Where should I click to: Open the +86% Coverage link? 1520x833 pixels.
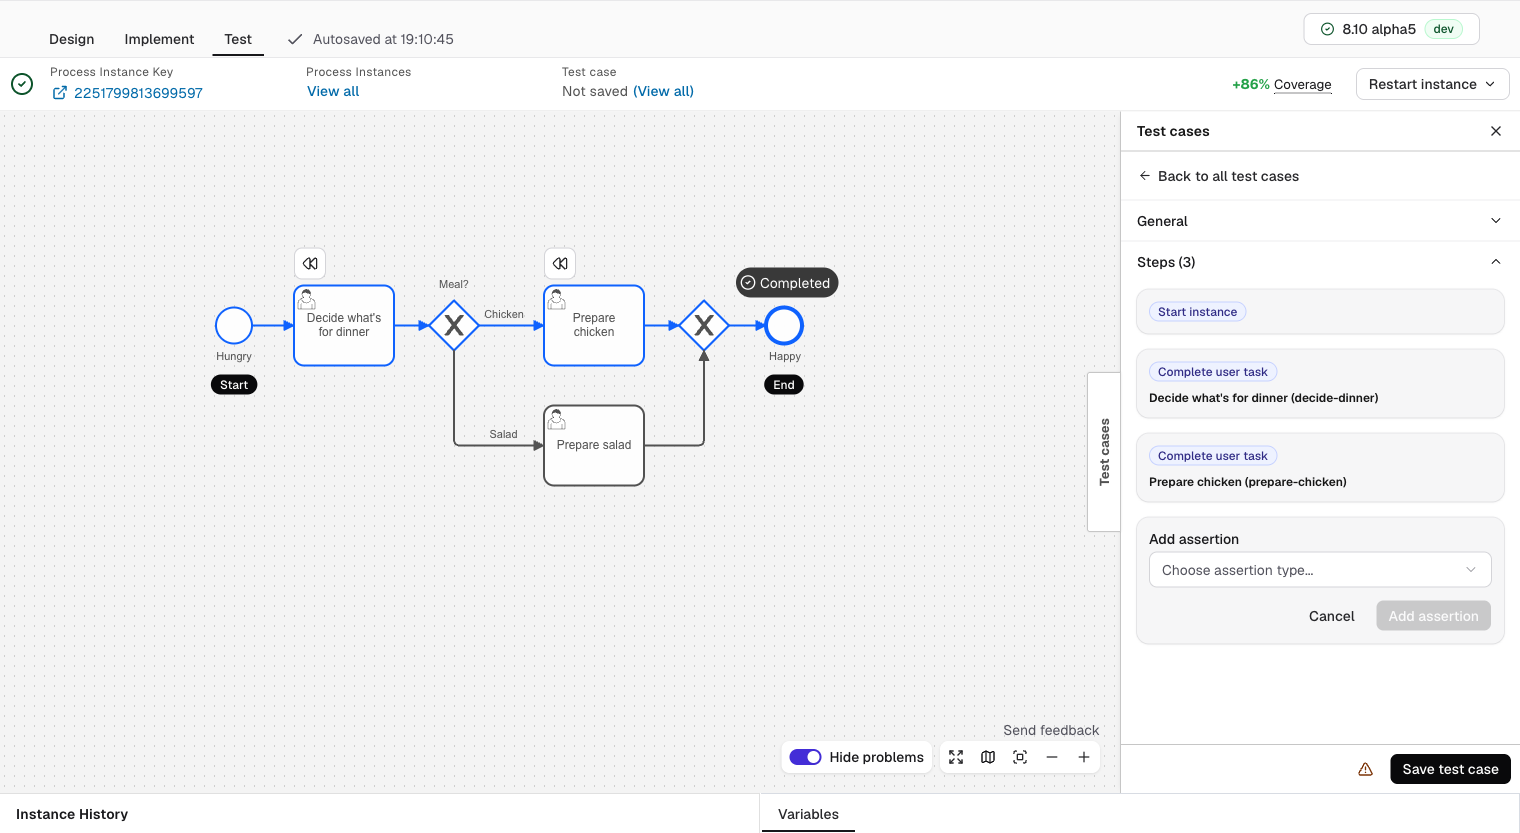(1282, 84)
